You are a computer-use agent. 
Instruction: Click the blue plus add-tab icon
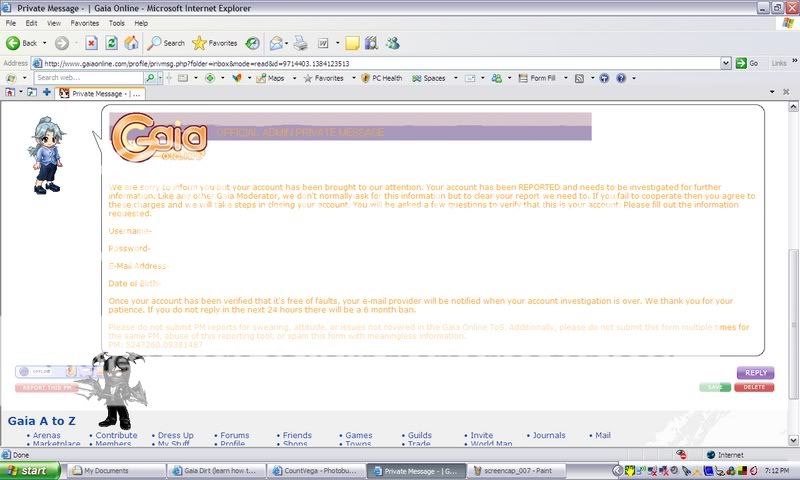tap(46, 92)
